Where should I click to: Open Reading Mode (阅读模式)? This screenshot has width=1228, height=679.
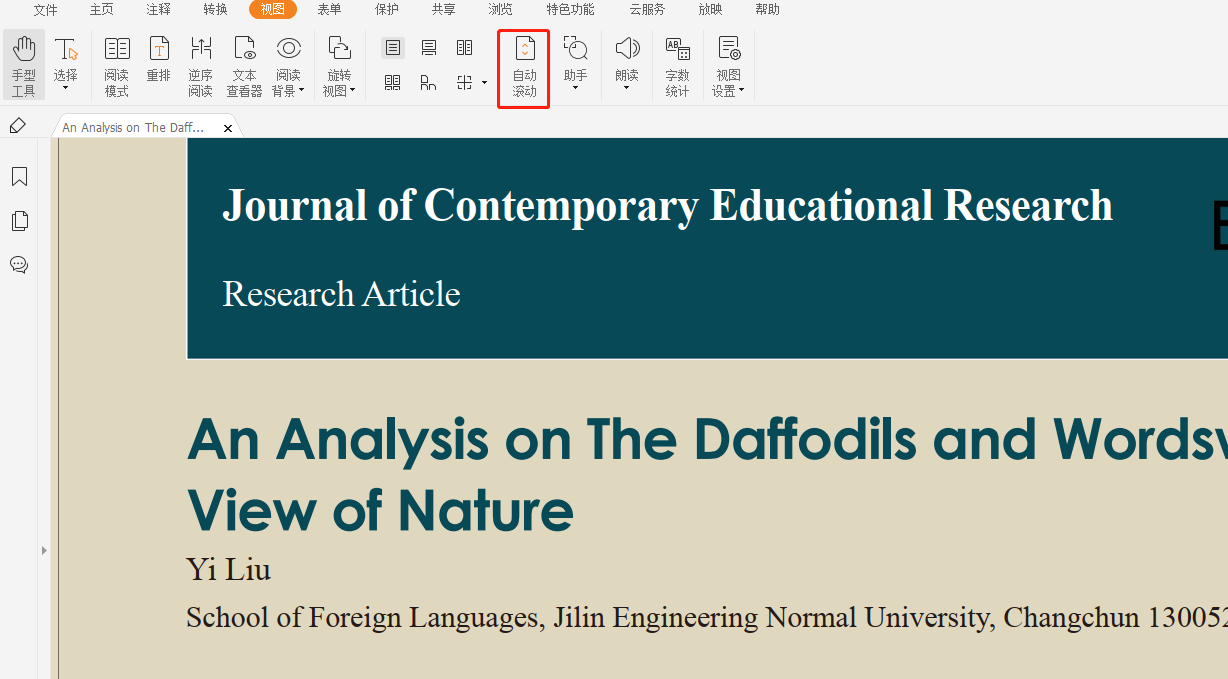117,66
